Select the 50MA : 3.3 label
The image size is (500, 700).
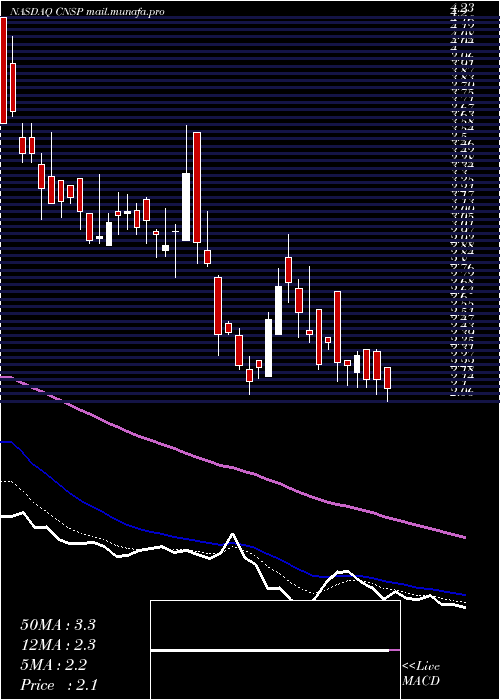pyautogui.click(x=58, y=625)
